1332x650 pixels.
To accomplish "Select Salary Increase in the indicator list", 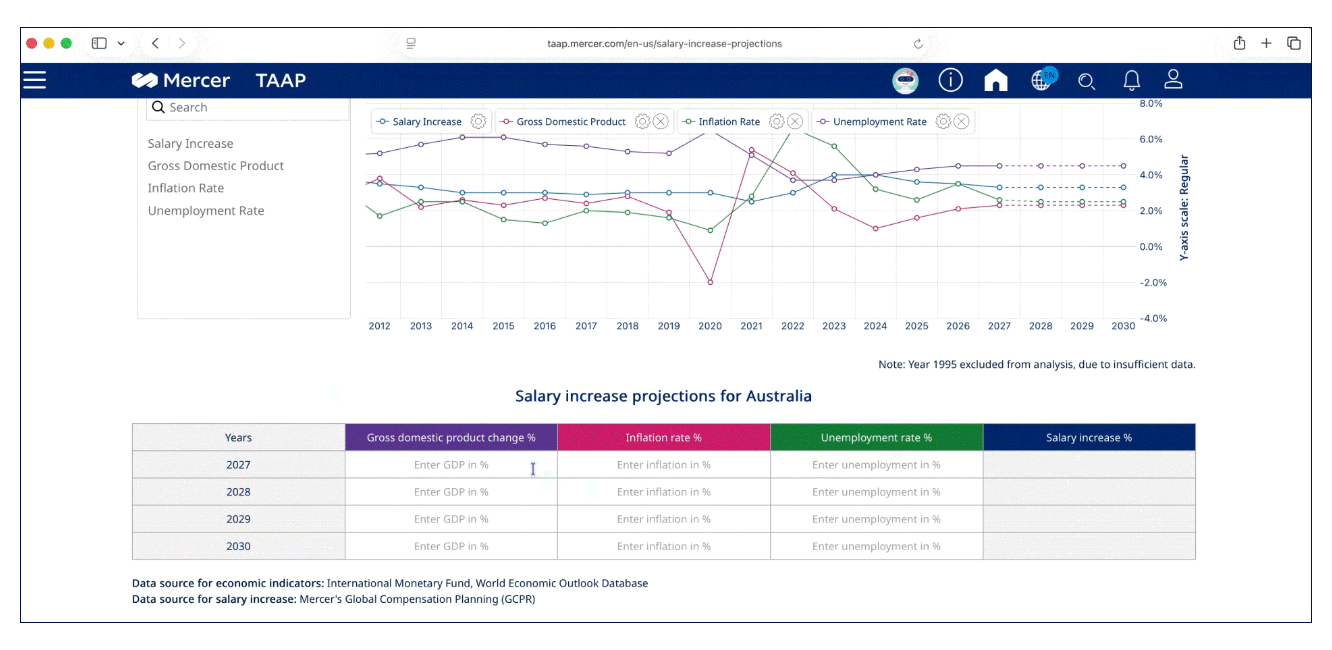I will pos(190,143).
